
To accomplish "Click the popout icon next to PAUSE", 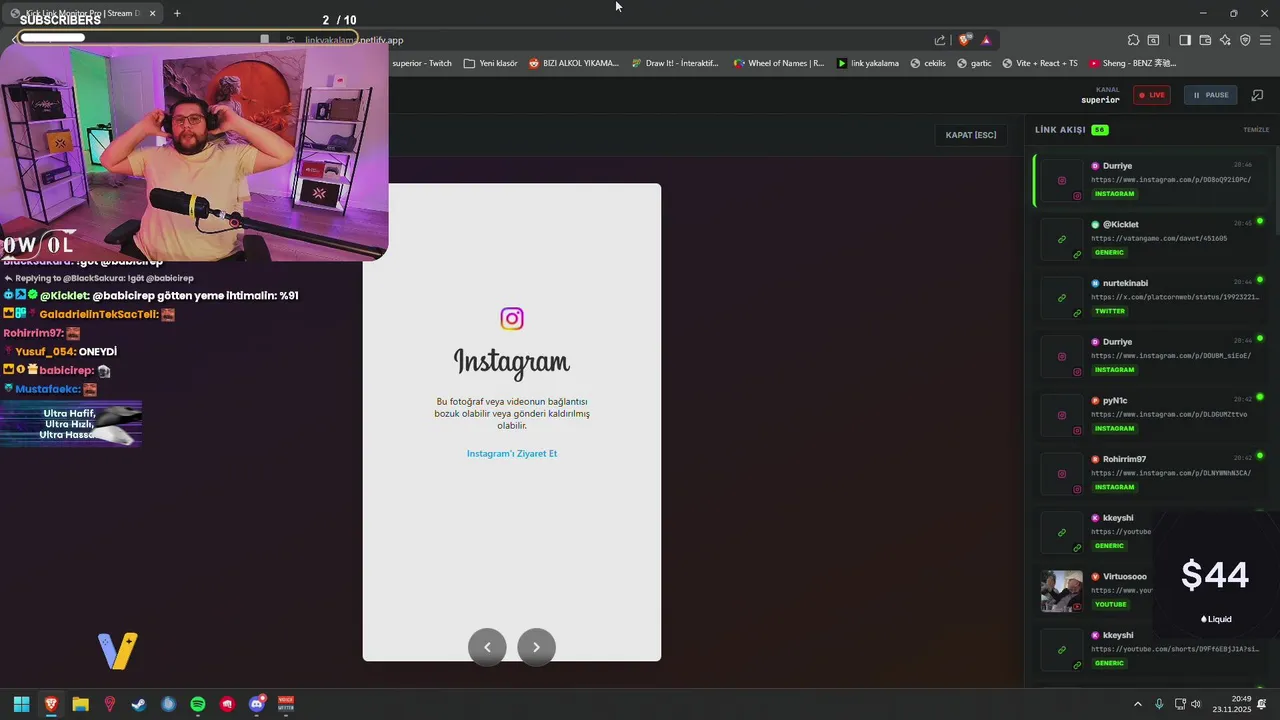I will tap(1258, 95).
